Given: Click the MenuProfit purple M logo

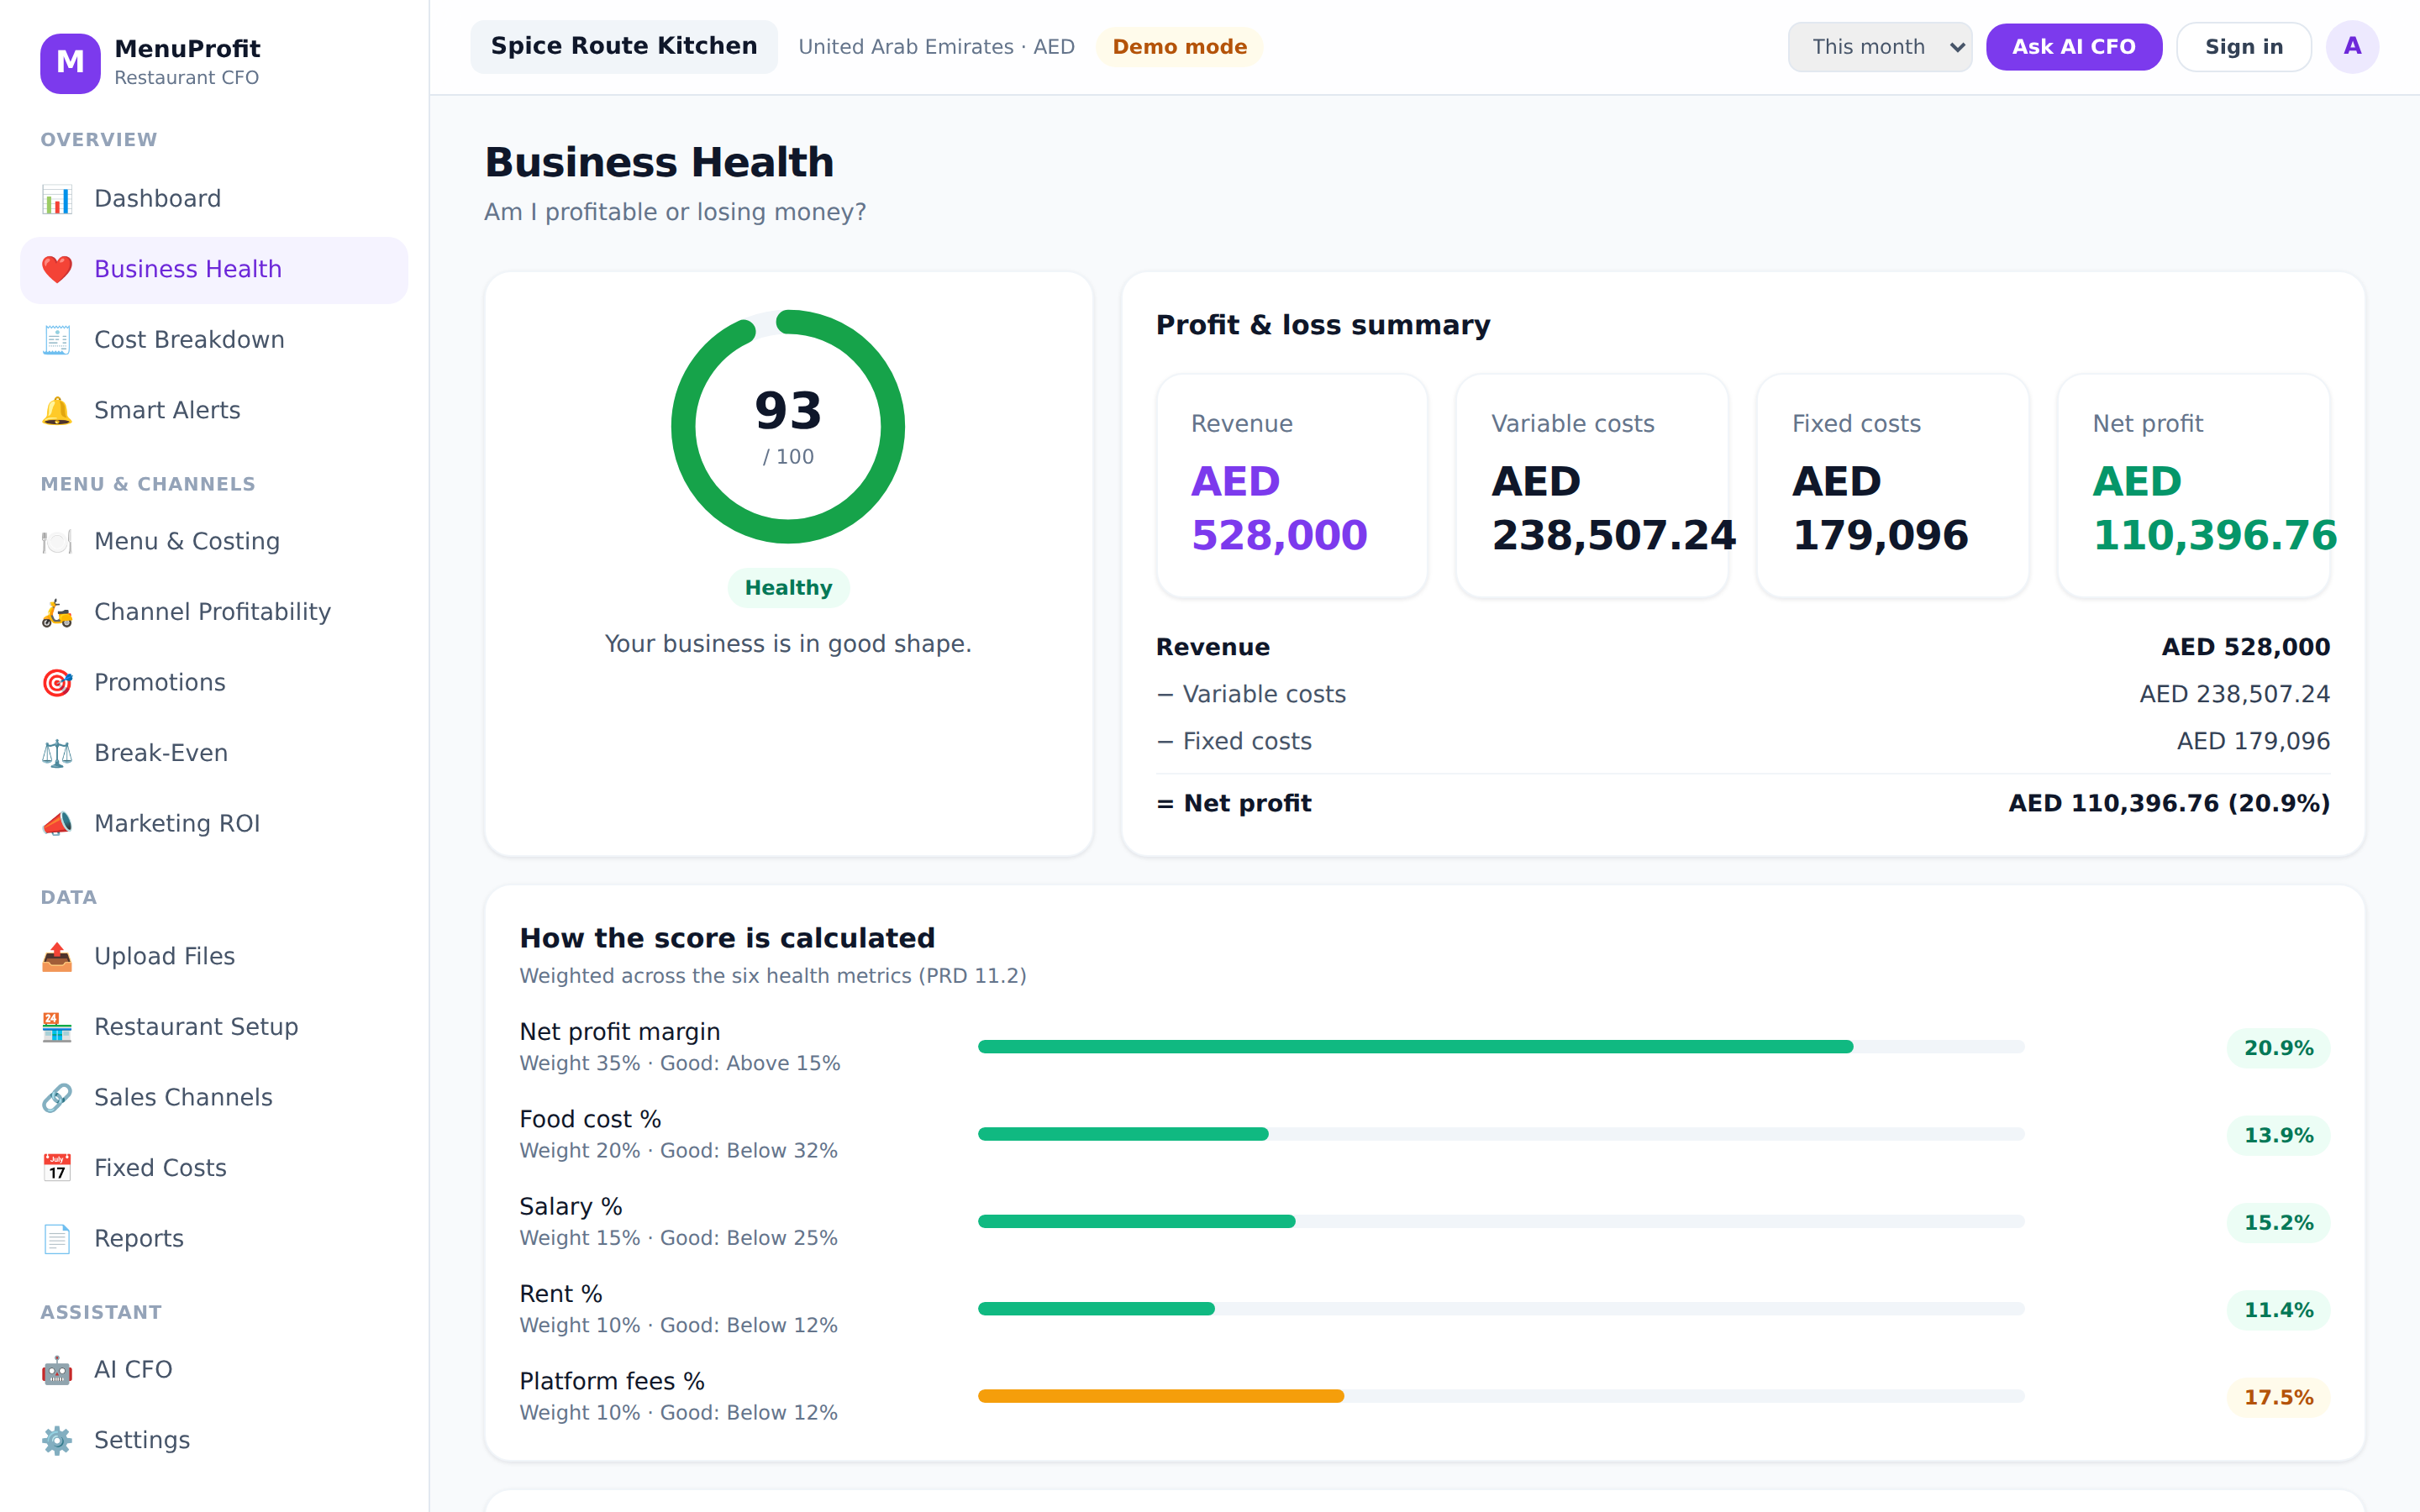Looking at the screenshot, I should (x=70, y=63).
